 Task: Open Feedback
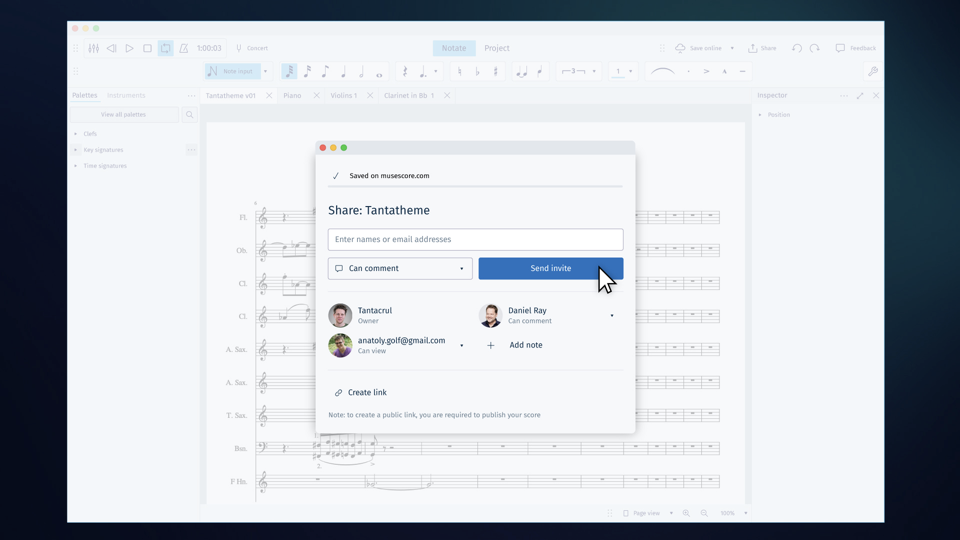[856, 48]
